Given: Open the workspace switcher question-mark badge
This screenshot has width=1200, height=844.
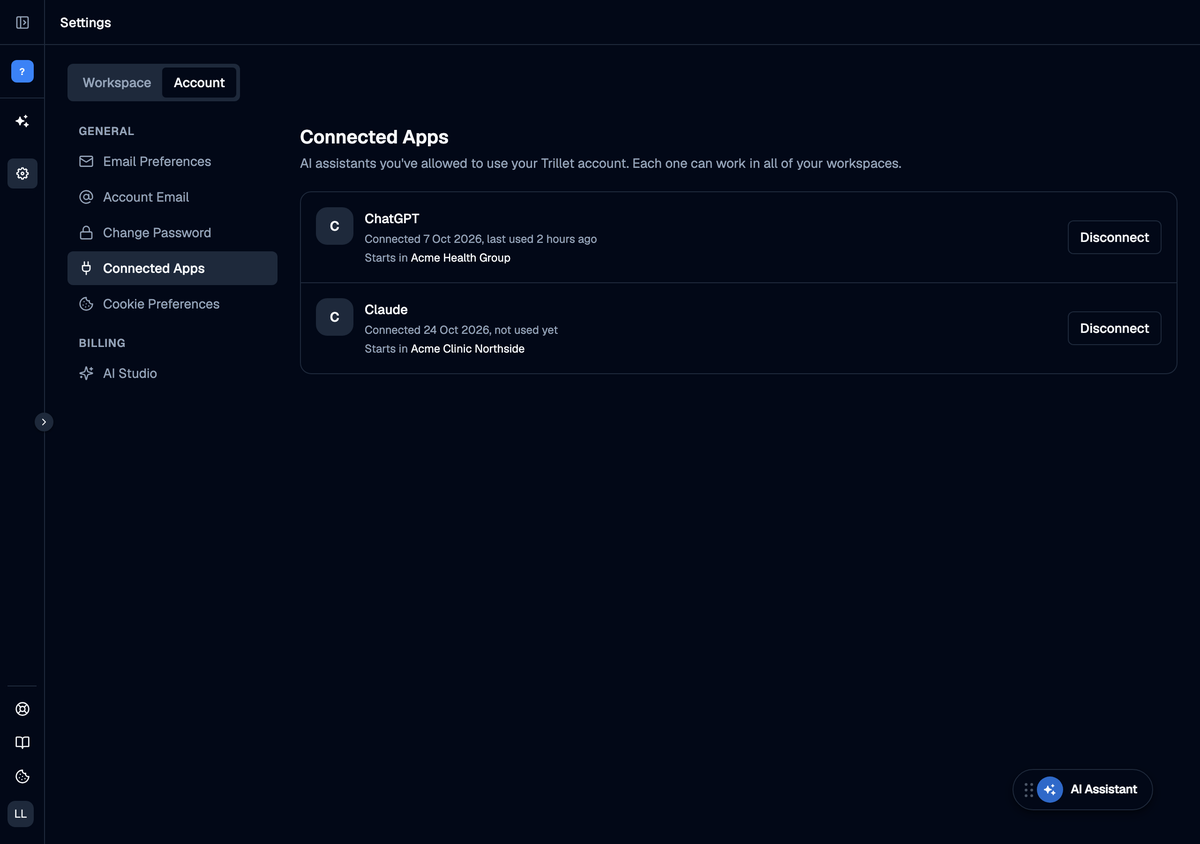Looking at the screenshot, I should tap(22, 71).
